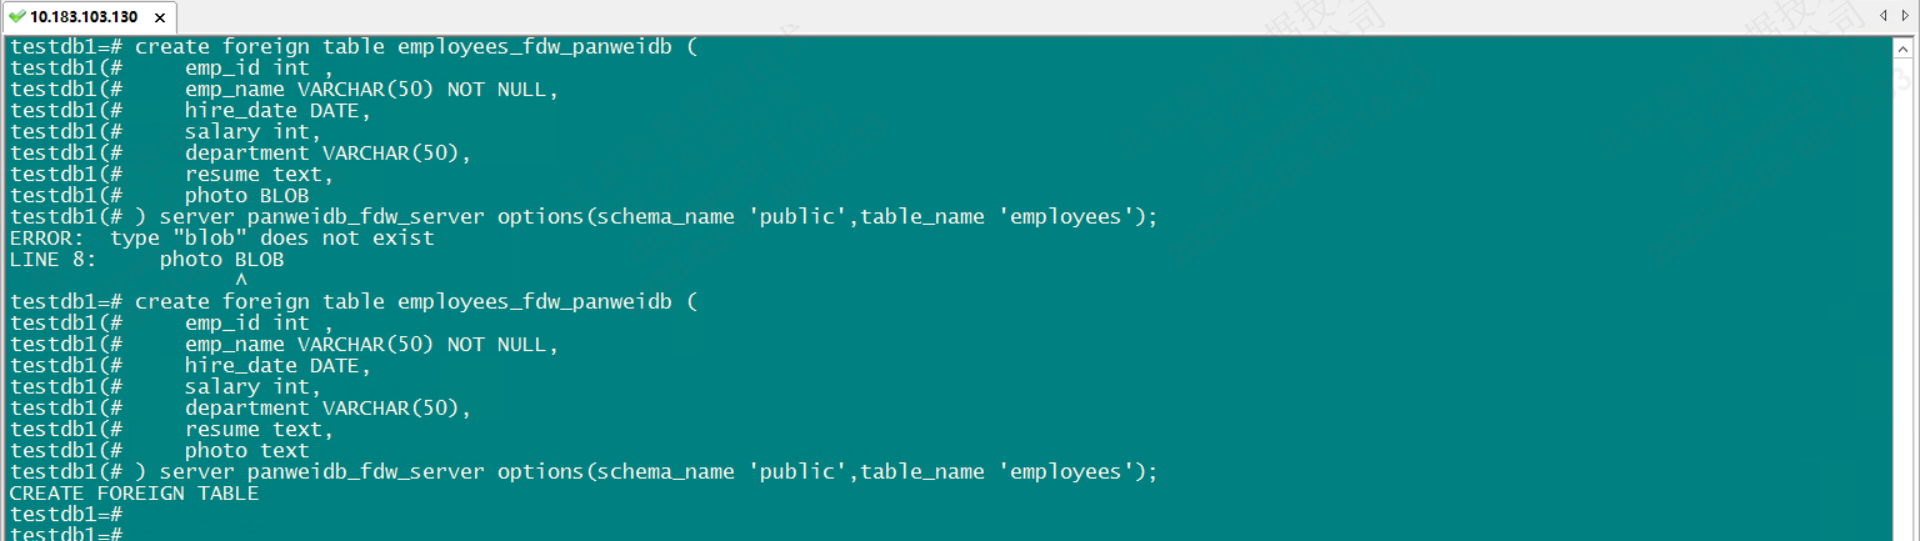Click the green checkmark on the session tab

17,16
